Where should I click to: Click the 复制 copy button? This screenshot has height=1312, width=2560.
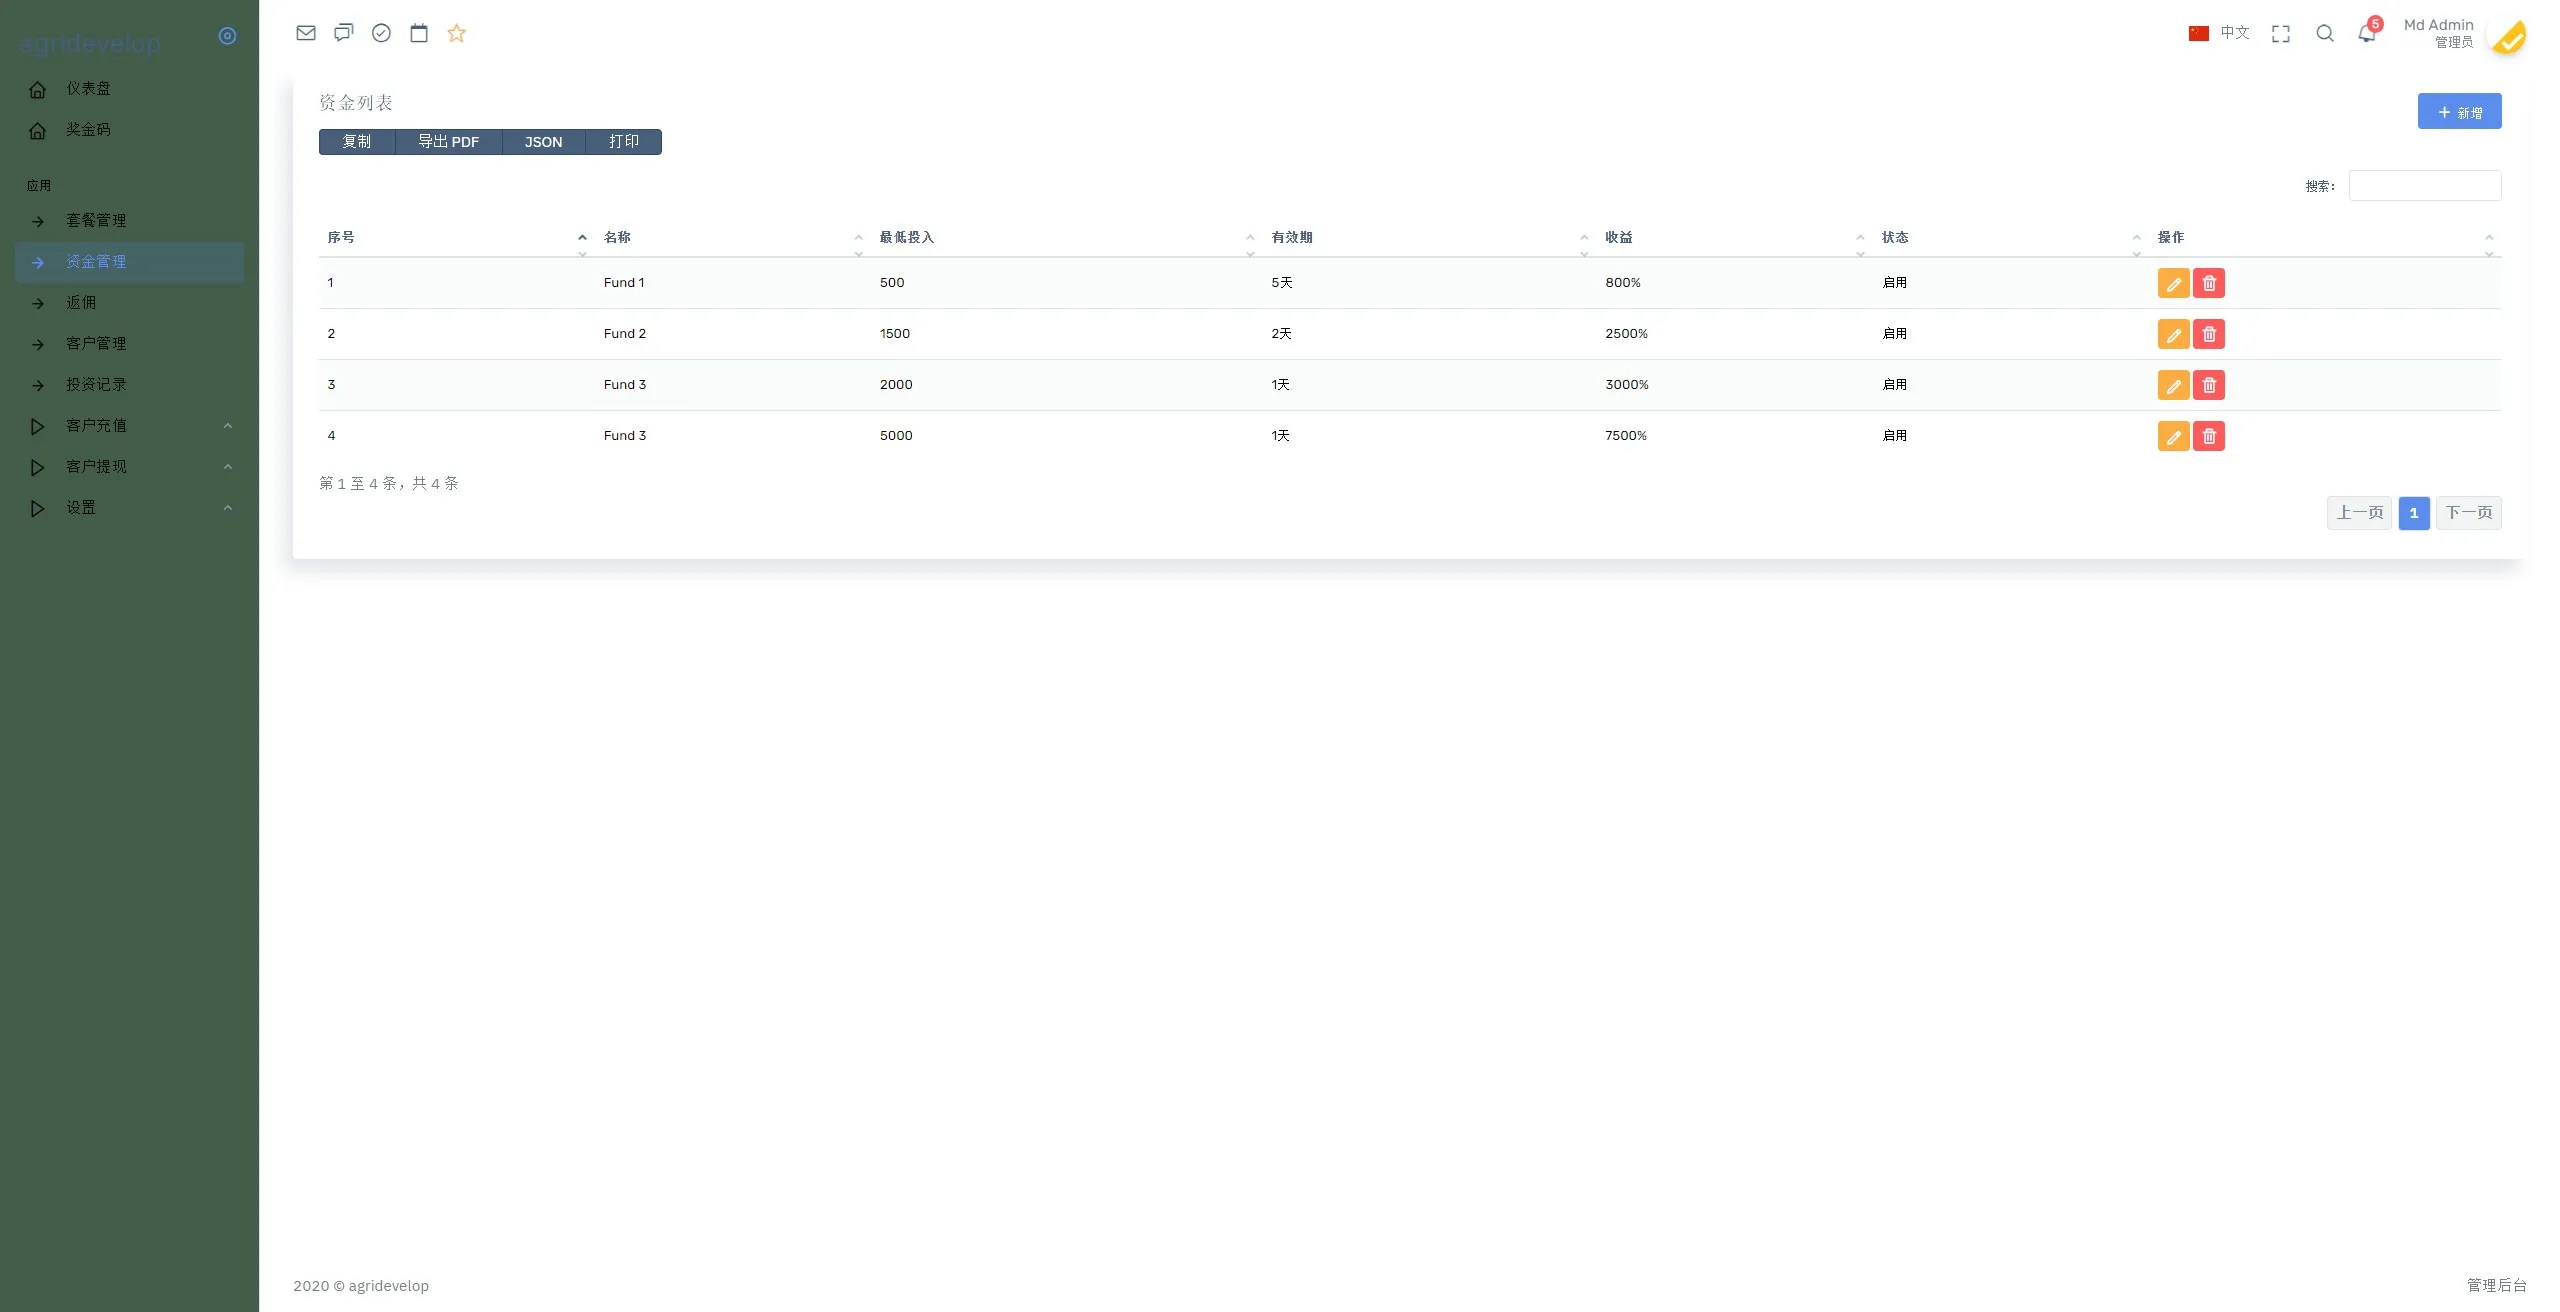pyautogui.click(x=357, y=142)
